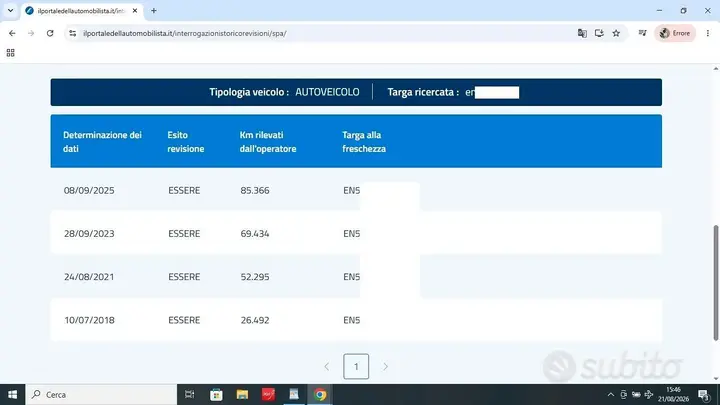Screen dimensions: 720x405
Task: Open Chrome three-dot menu
Action: [708, 33]
